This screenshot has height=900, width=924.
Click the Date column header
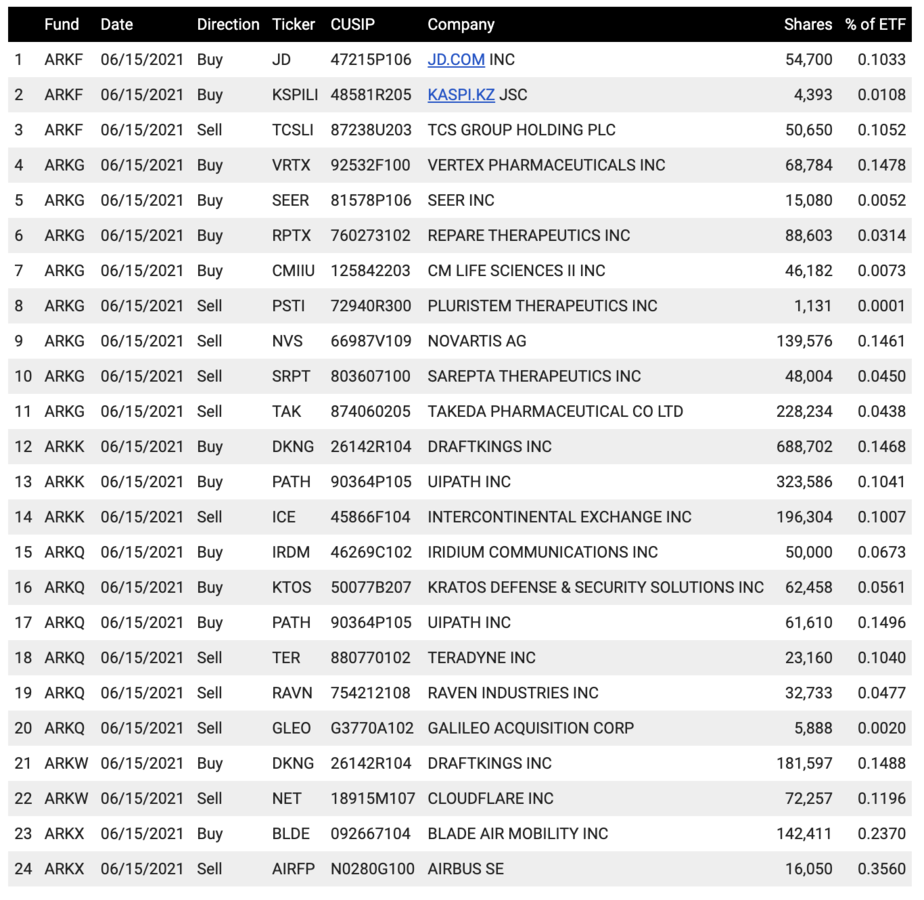coord(117,24)
